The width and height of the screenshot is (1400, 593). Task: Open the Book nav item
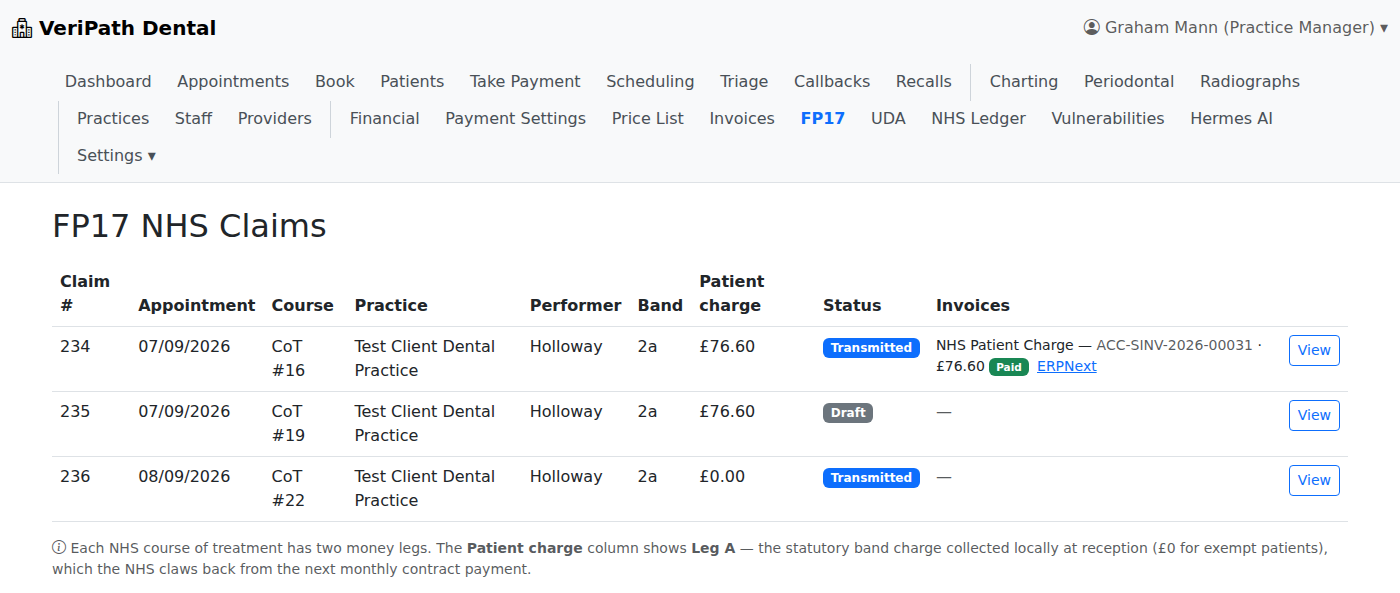335,81
